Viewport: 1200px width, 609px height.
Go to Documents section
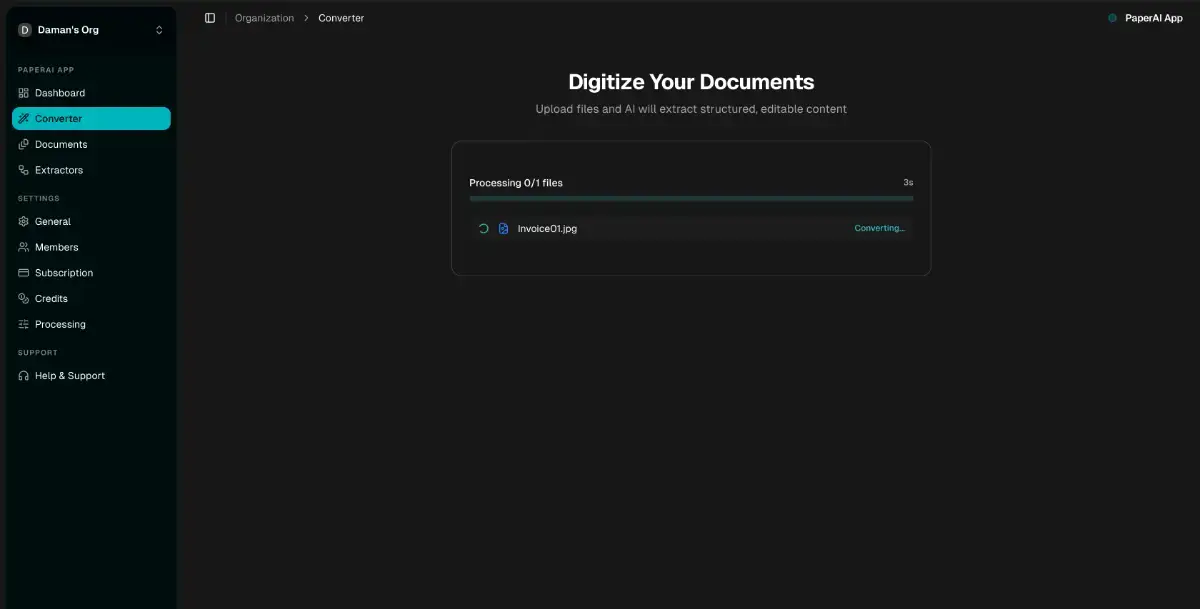click(91, 144)
